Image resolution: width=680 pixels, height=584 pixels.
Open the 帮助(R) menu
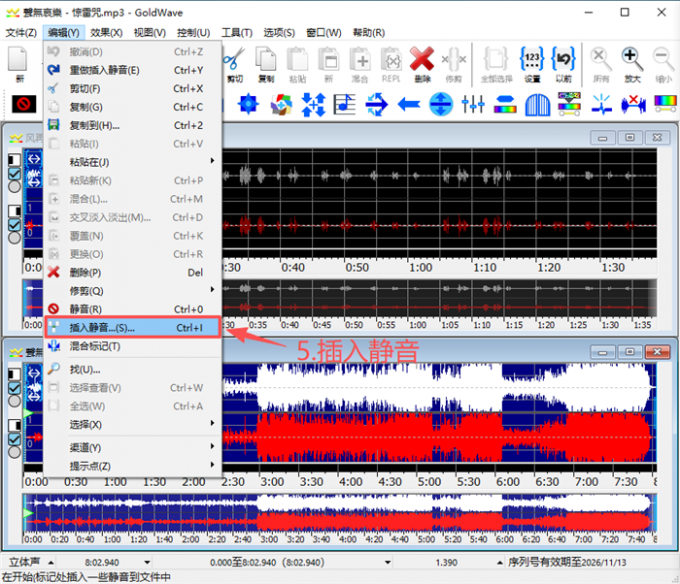pos(369,33)
